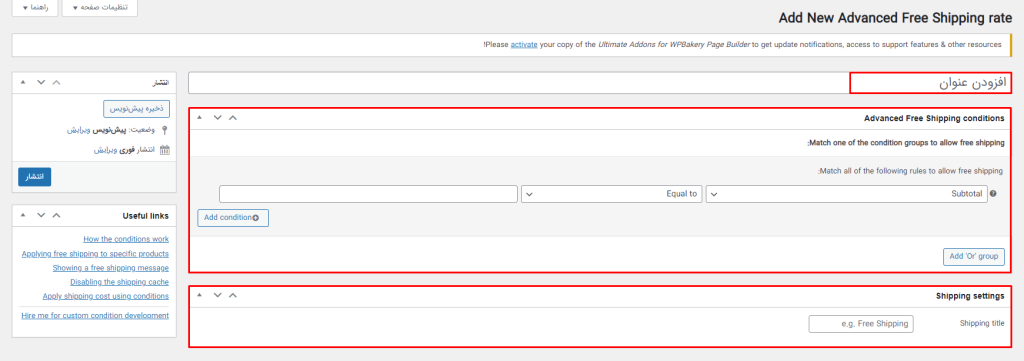
Task: Open Hire me for custom condition development link
Action: 95,316
